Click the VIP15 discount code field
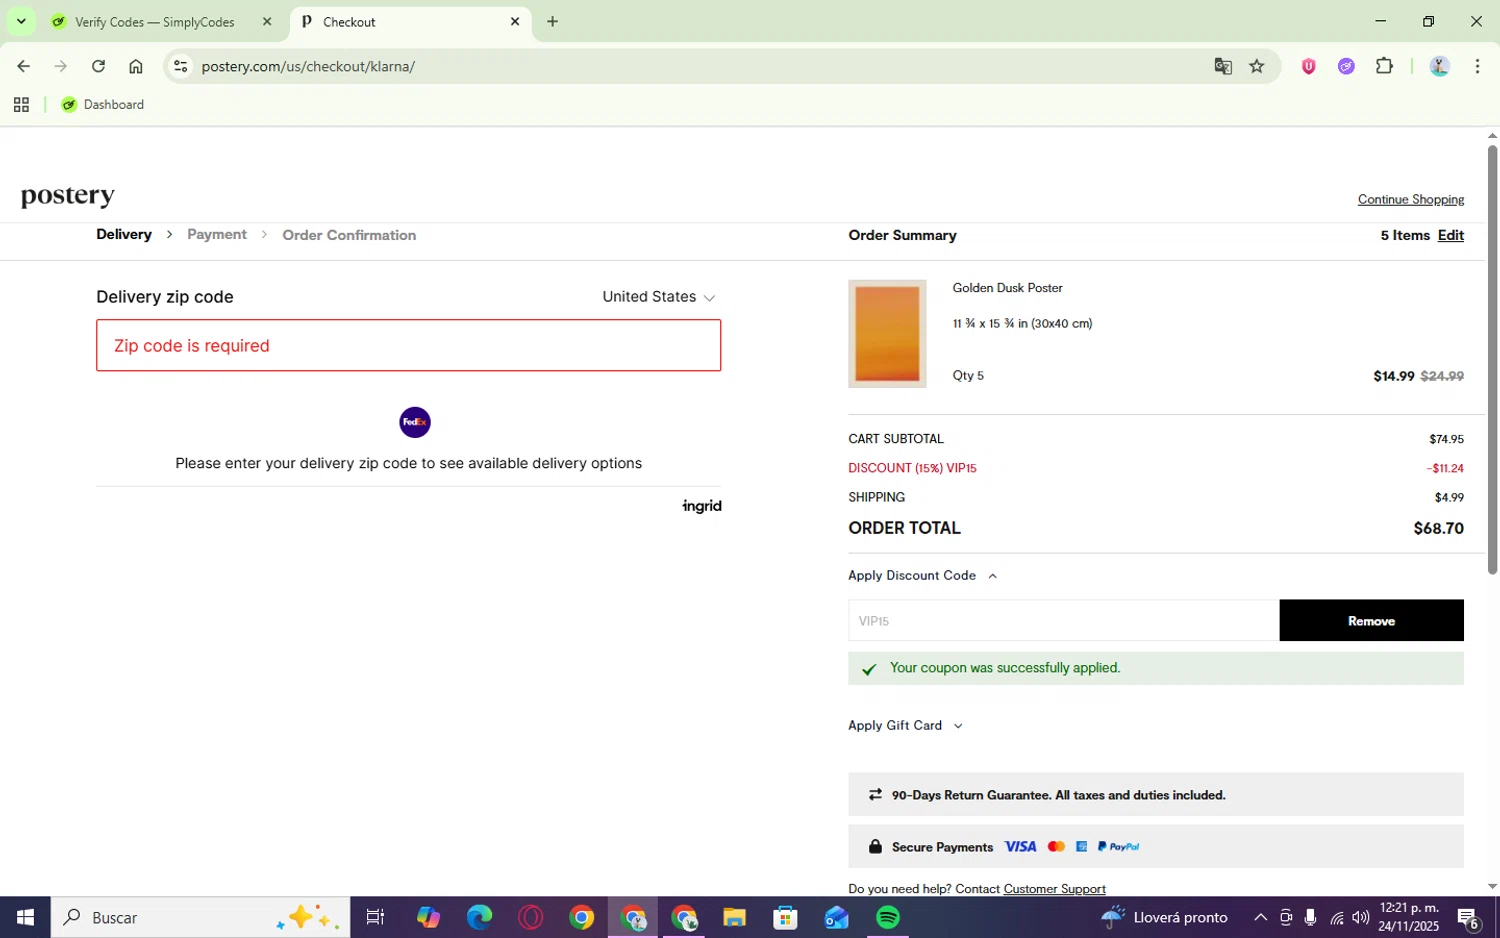The image size is (1500, 938). pyautogui.click(x=1063, y=621)
